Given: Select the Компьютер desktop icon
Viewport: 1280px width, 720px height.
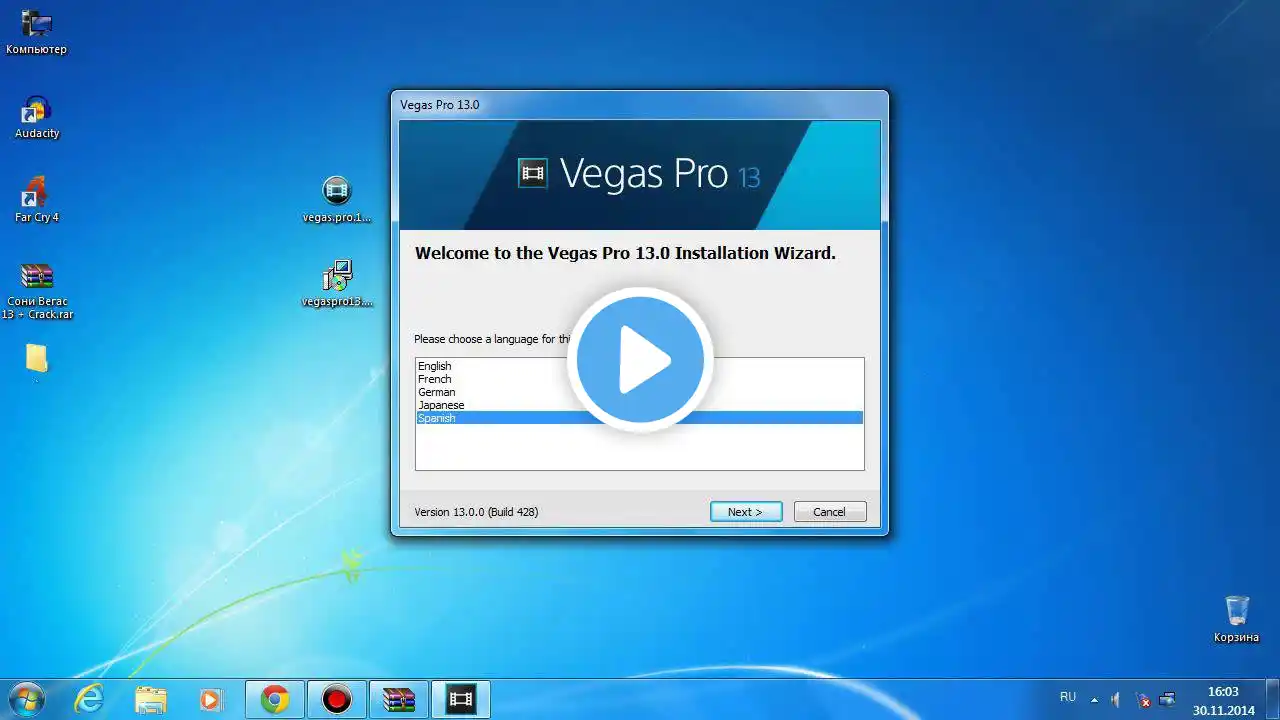Looking at the screenshot, I should tap(36, 32).
